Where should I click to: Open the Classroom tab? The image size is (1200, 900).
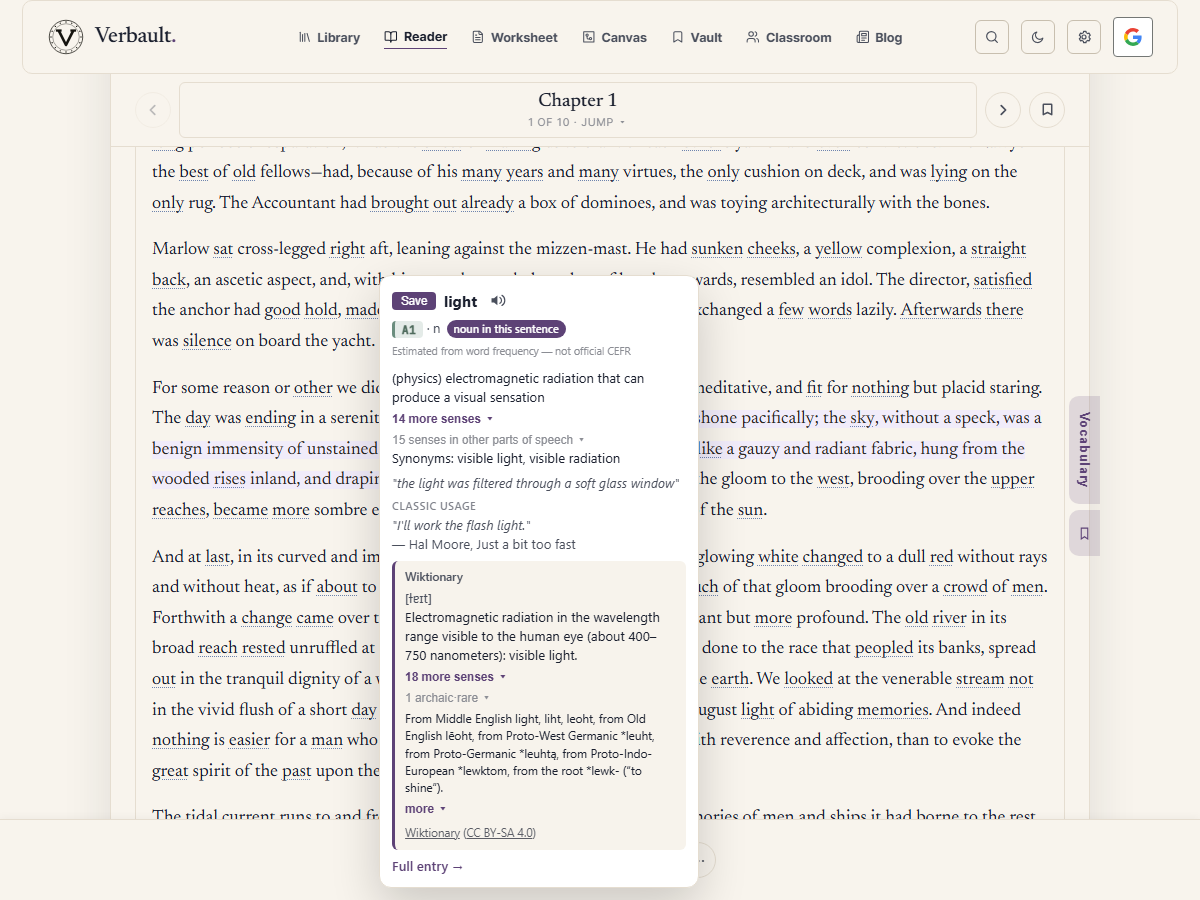(788, 37)
